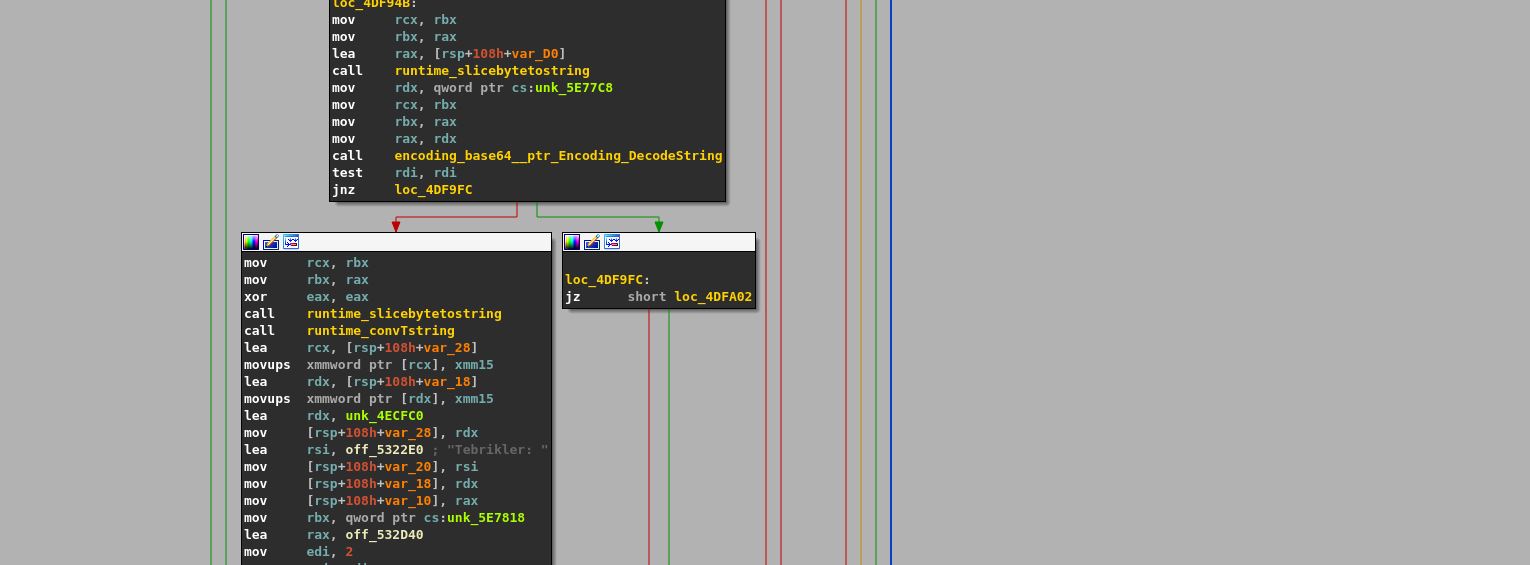
Task: Click var_18 in the mov ..., rdx line
Action: pyautogui.click(x=408, y=484)
